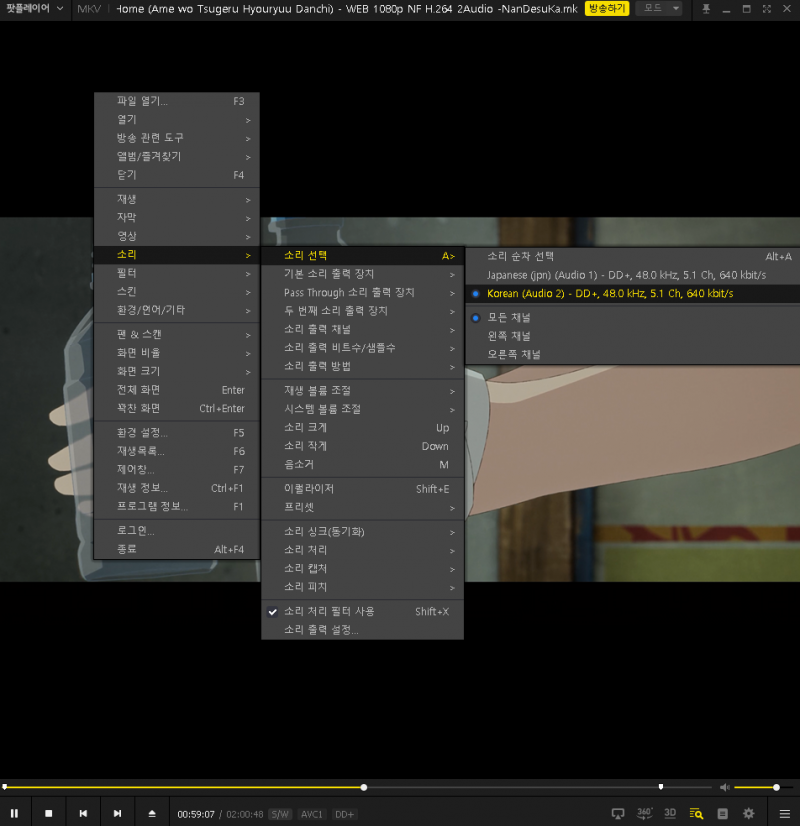Open the settings gear in control bar
This screenshot has width=800, height=826.
[x=748, y=813]
